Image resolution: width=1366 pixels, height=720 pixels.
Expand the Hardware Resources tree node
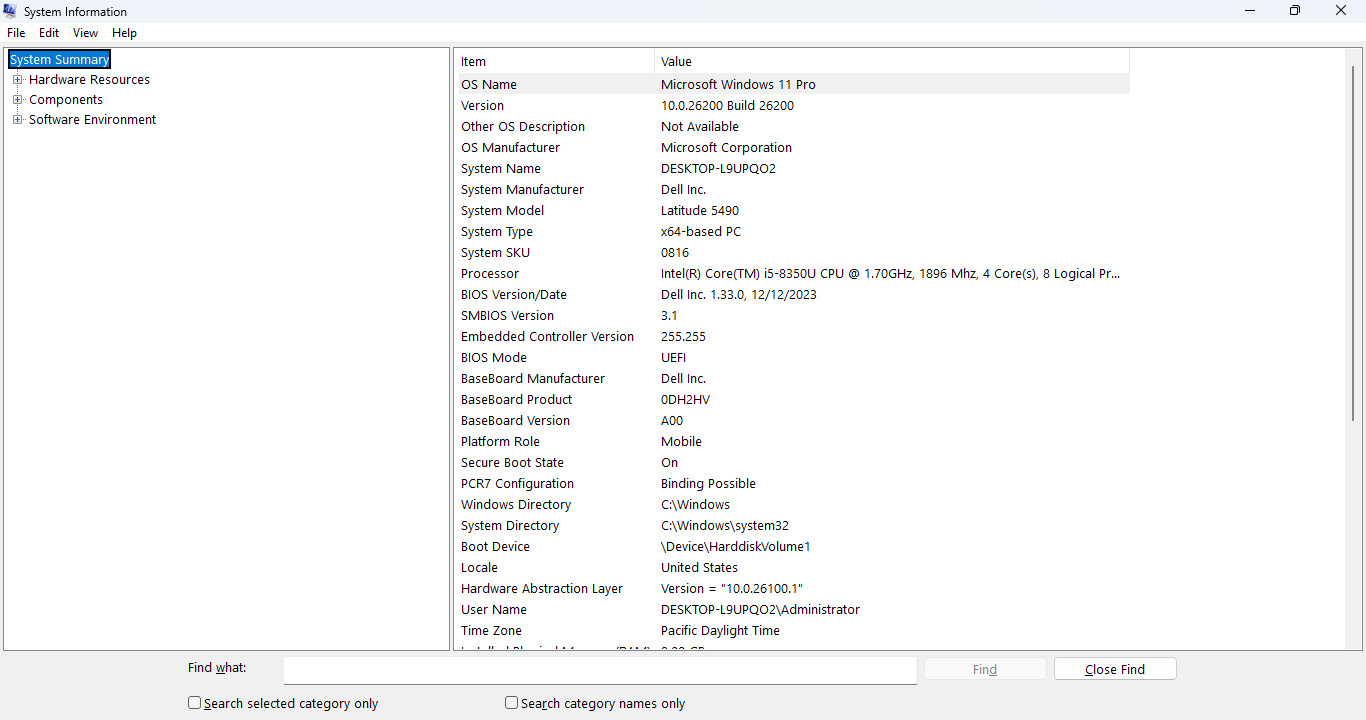17,80
